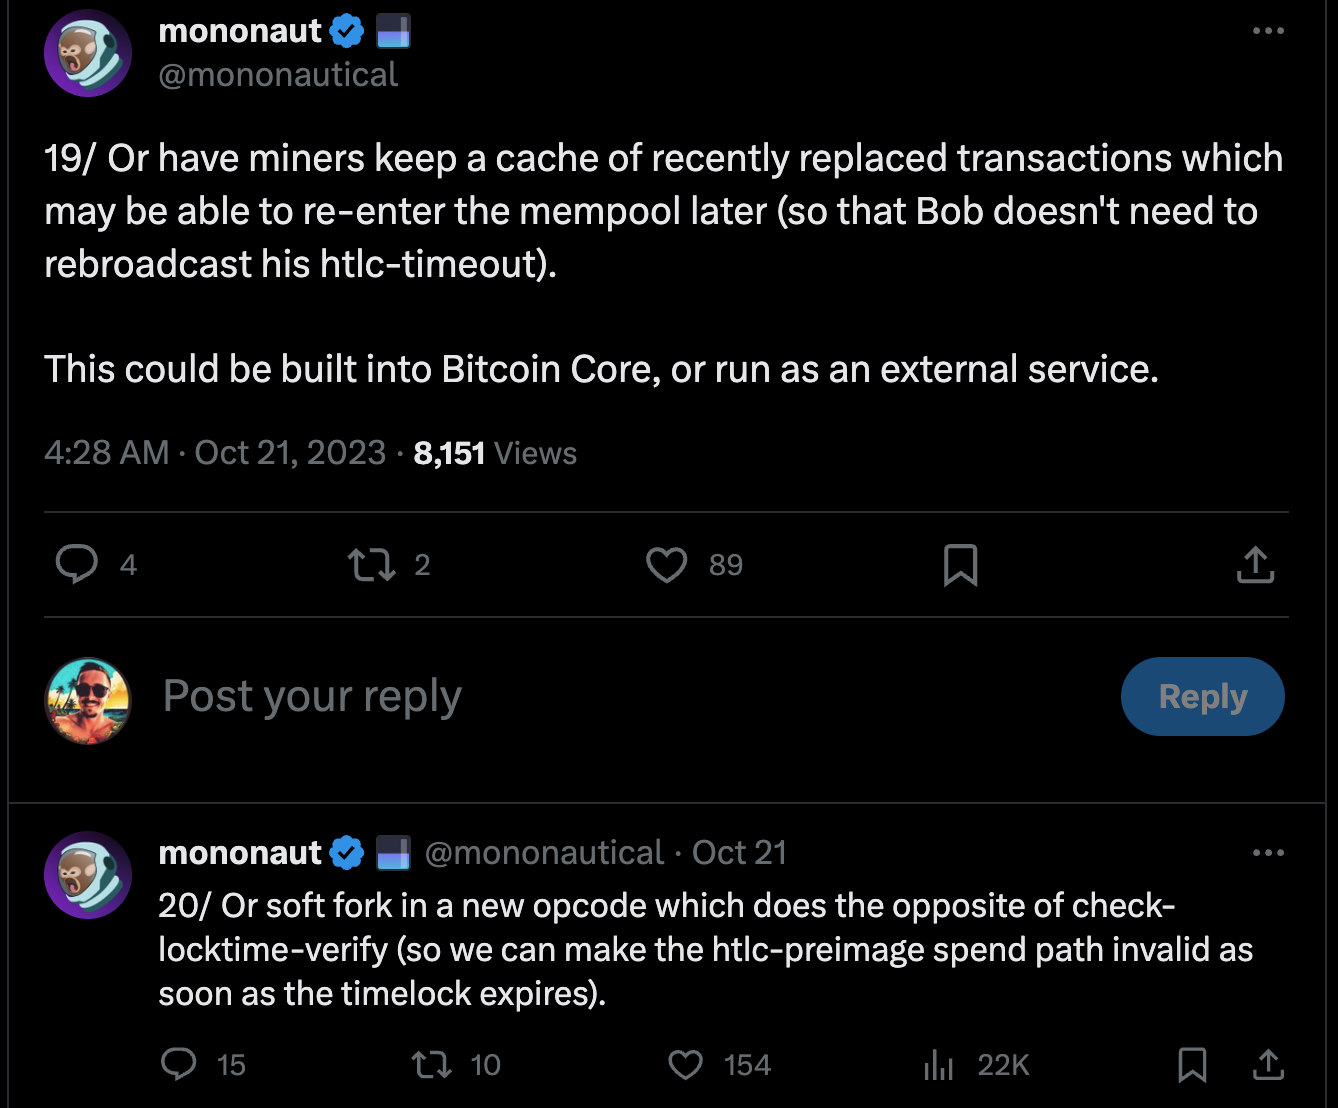This screenshot has height=1108, width=1338.
Task: Click reply icon on tweet 20
Action: (x=179, y=1064)
